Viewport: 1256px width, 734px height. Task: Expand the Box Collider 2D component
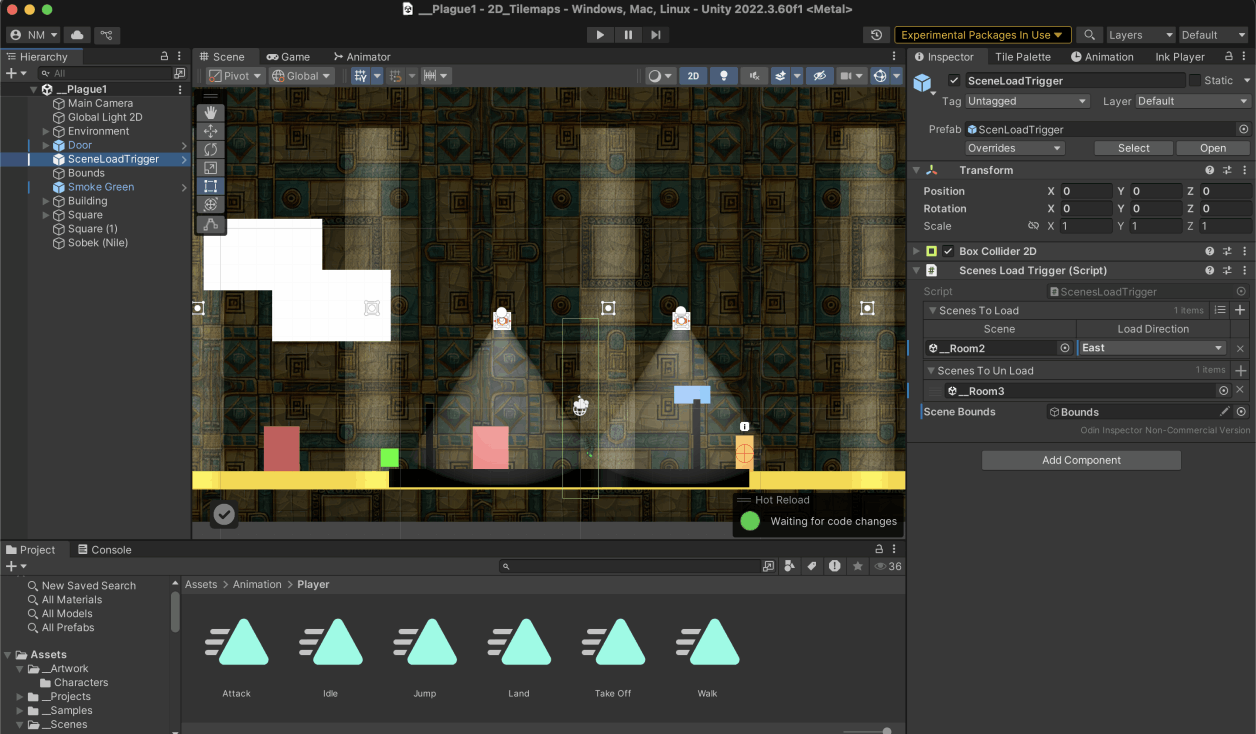tap(916, 252)
